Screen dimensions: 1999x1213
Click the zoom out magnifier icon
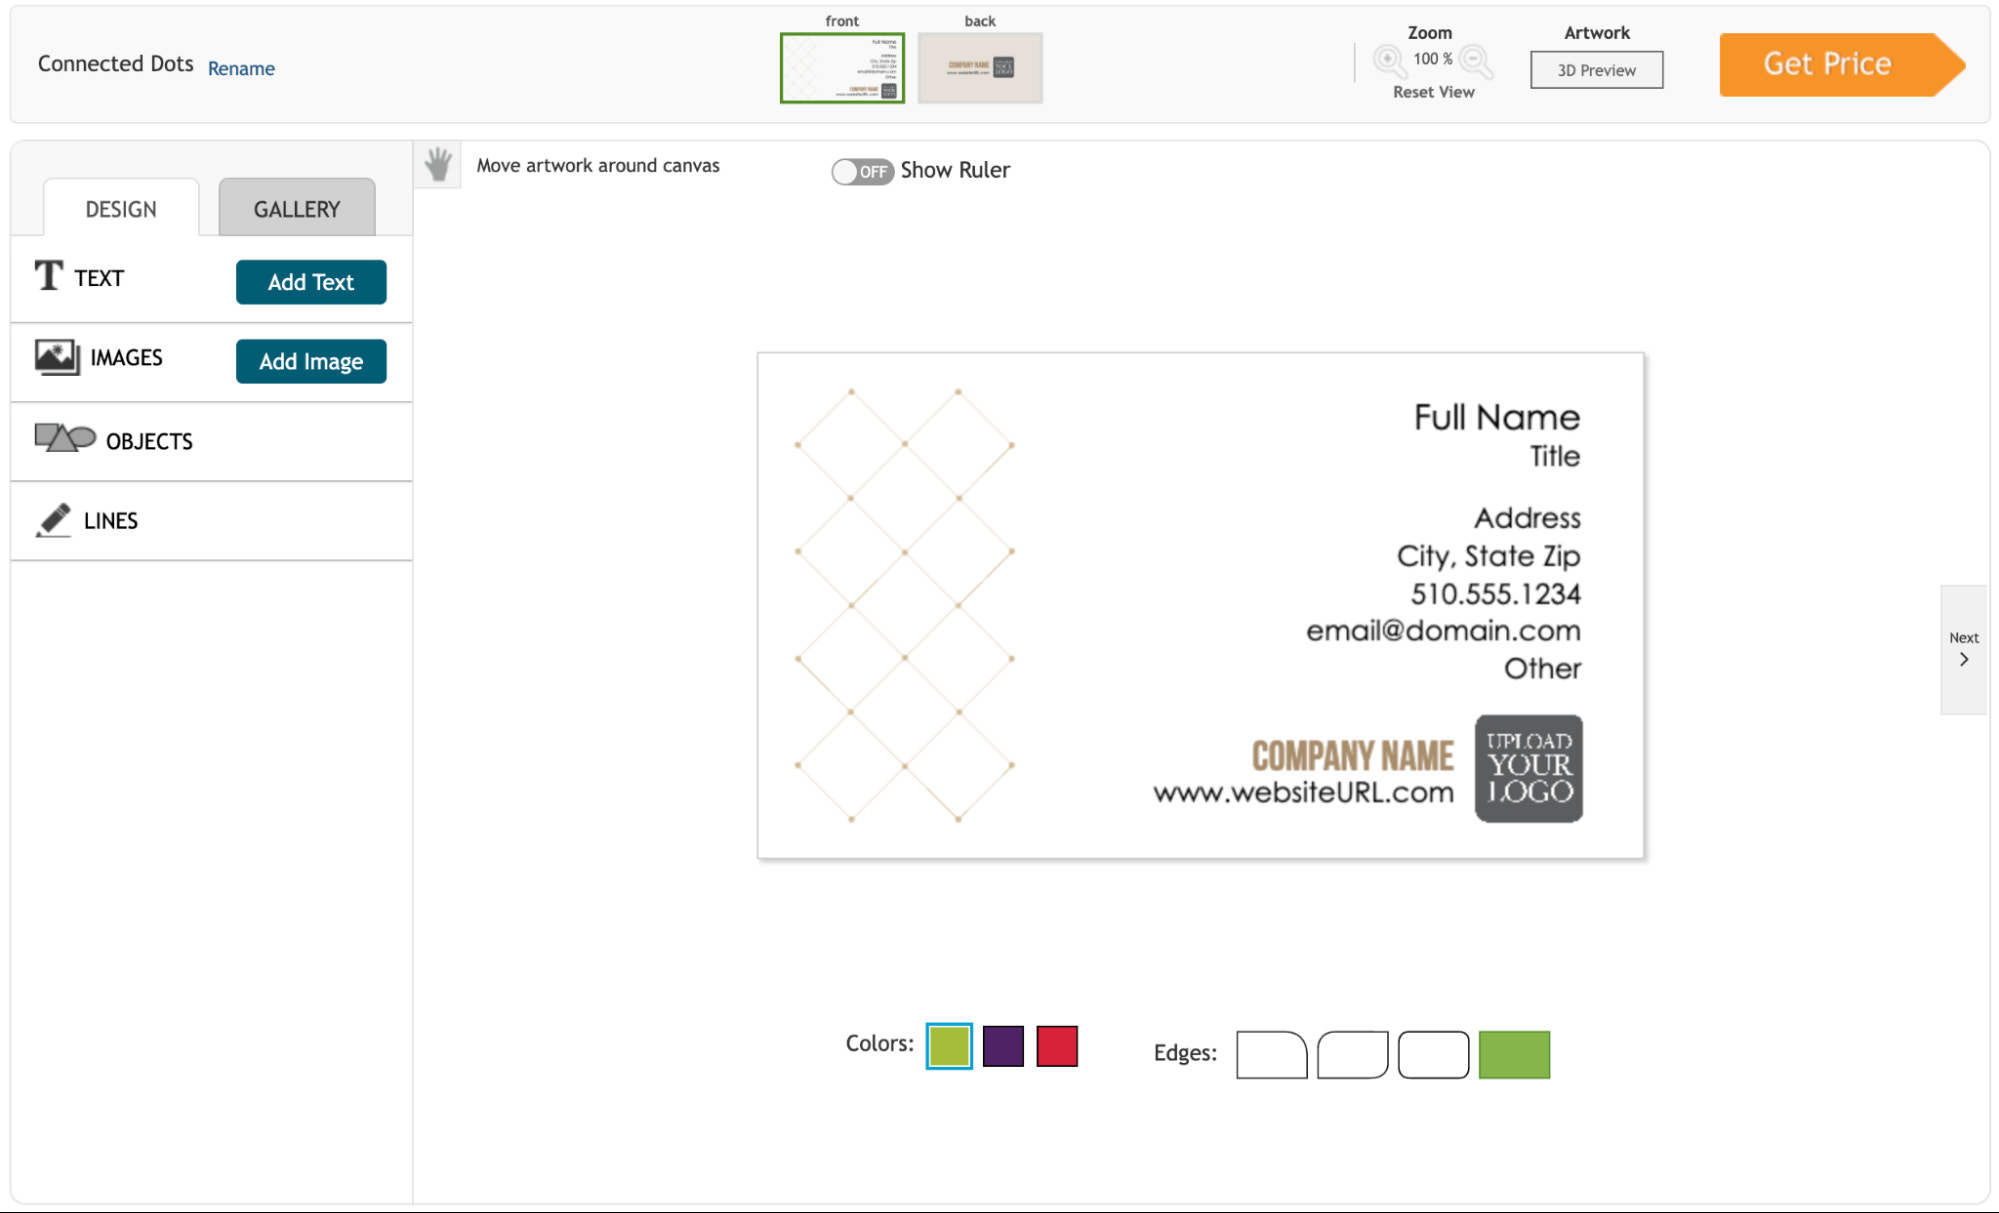pyautogui.click(x=1475, y=60)
